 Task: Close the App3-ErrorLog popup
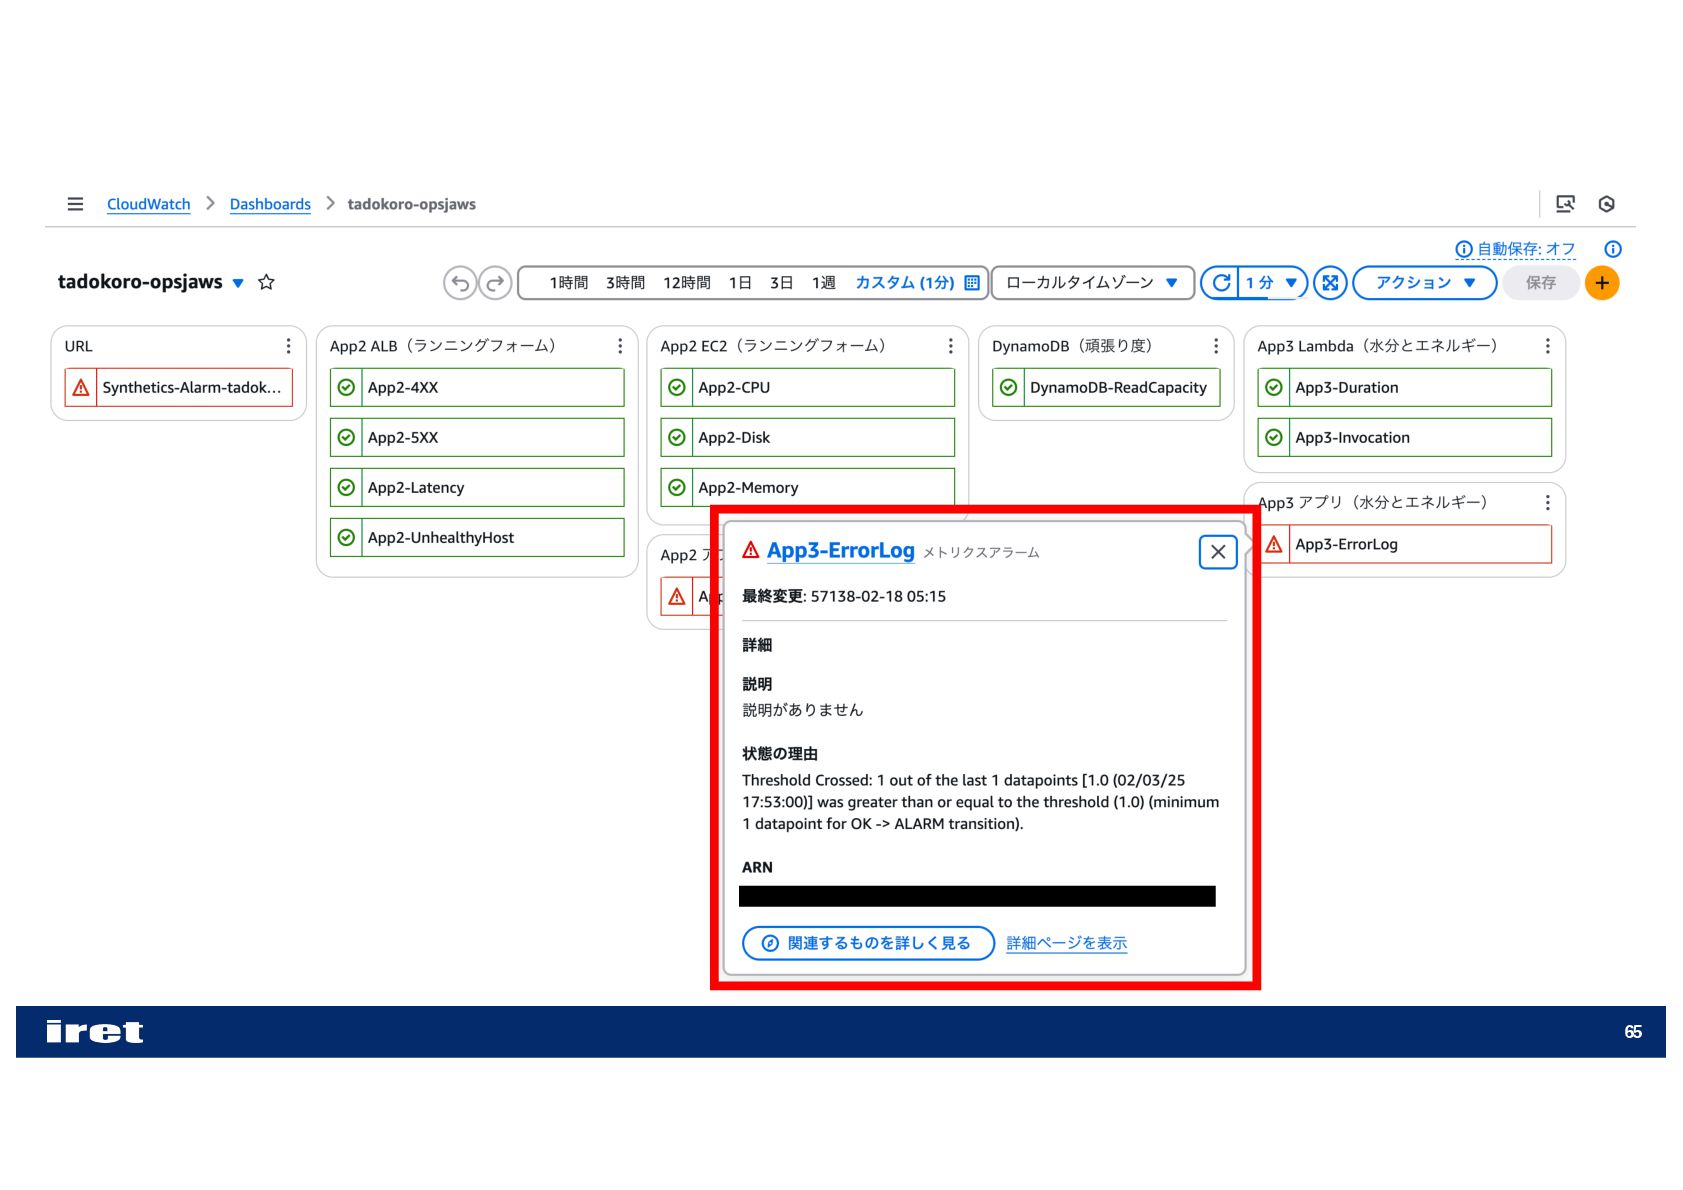pyautogui.click(x=1218, y=552)
